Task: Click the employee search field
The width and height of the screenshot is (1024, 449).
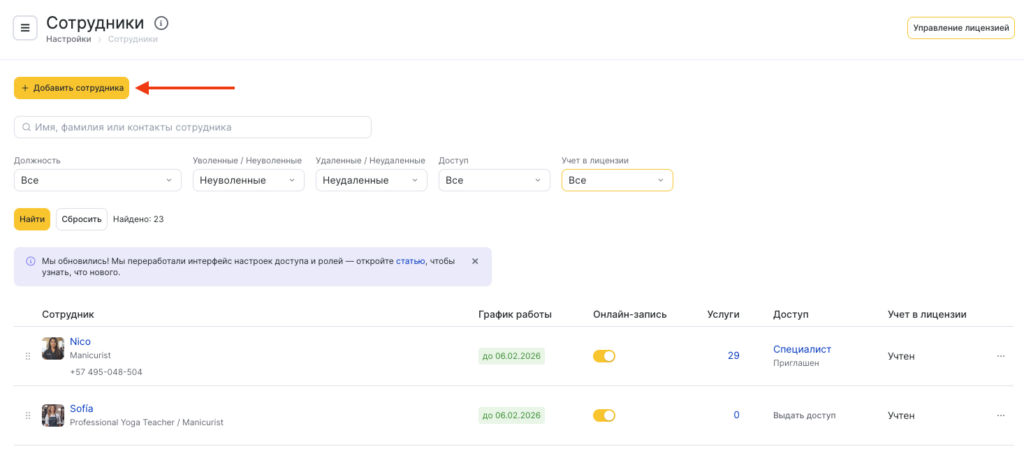Action: (193, 127)
